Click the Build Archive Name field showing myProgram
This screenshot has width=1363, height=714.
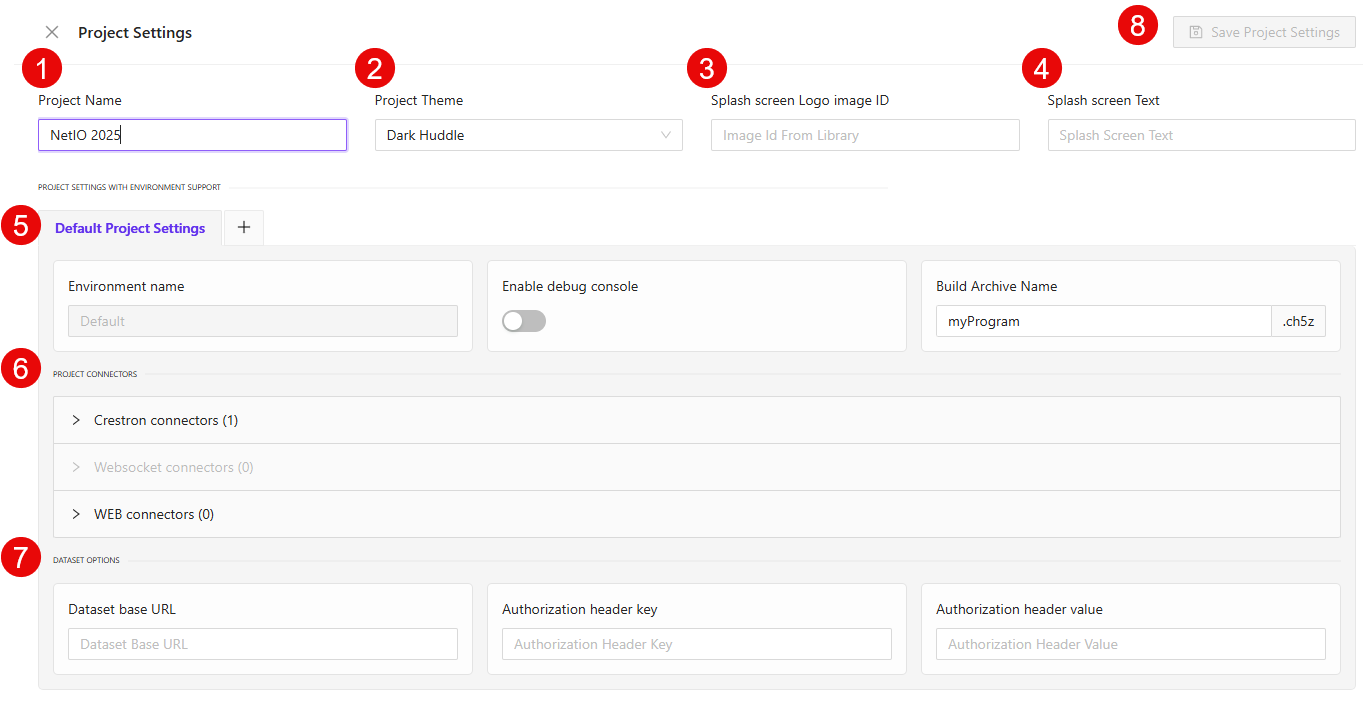pos(1103,320)
